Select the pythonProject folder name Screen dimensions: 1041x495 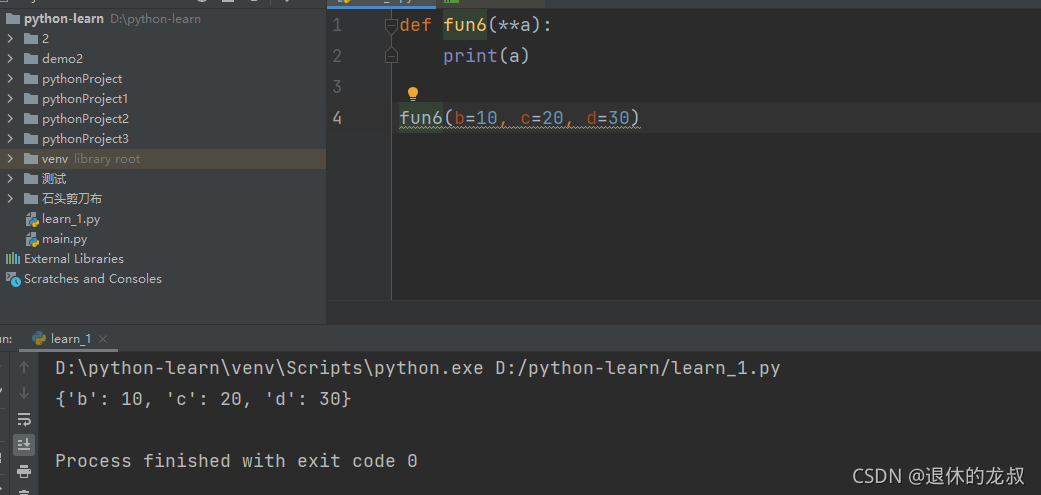click(82, 79)
